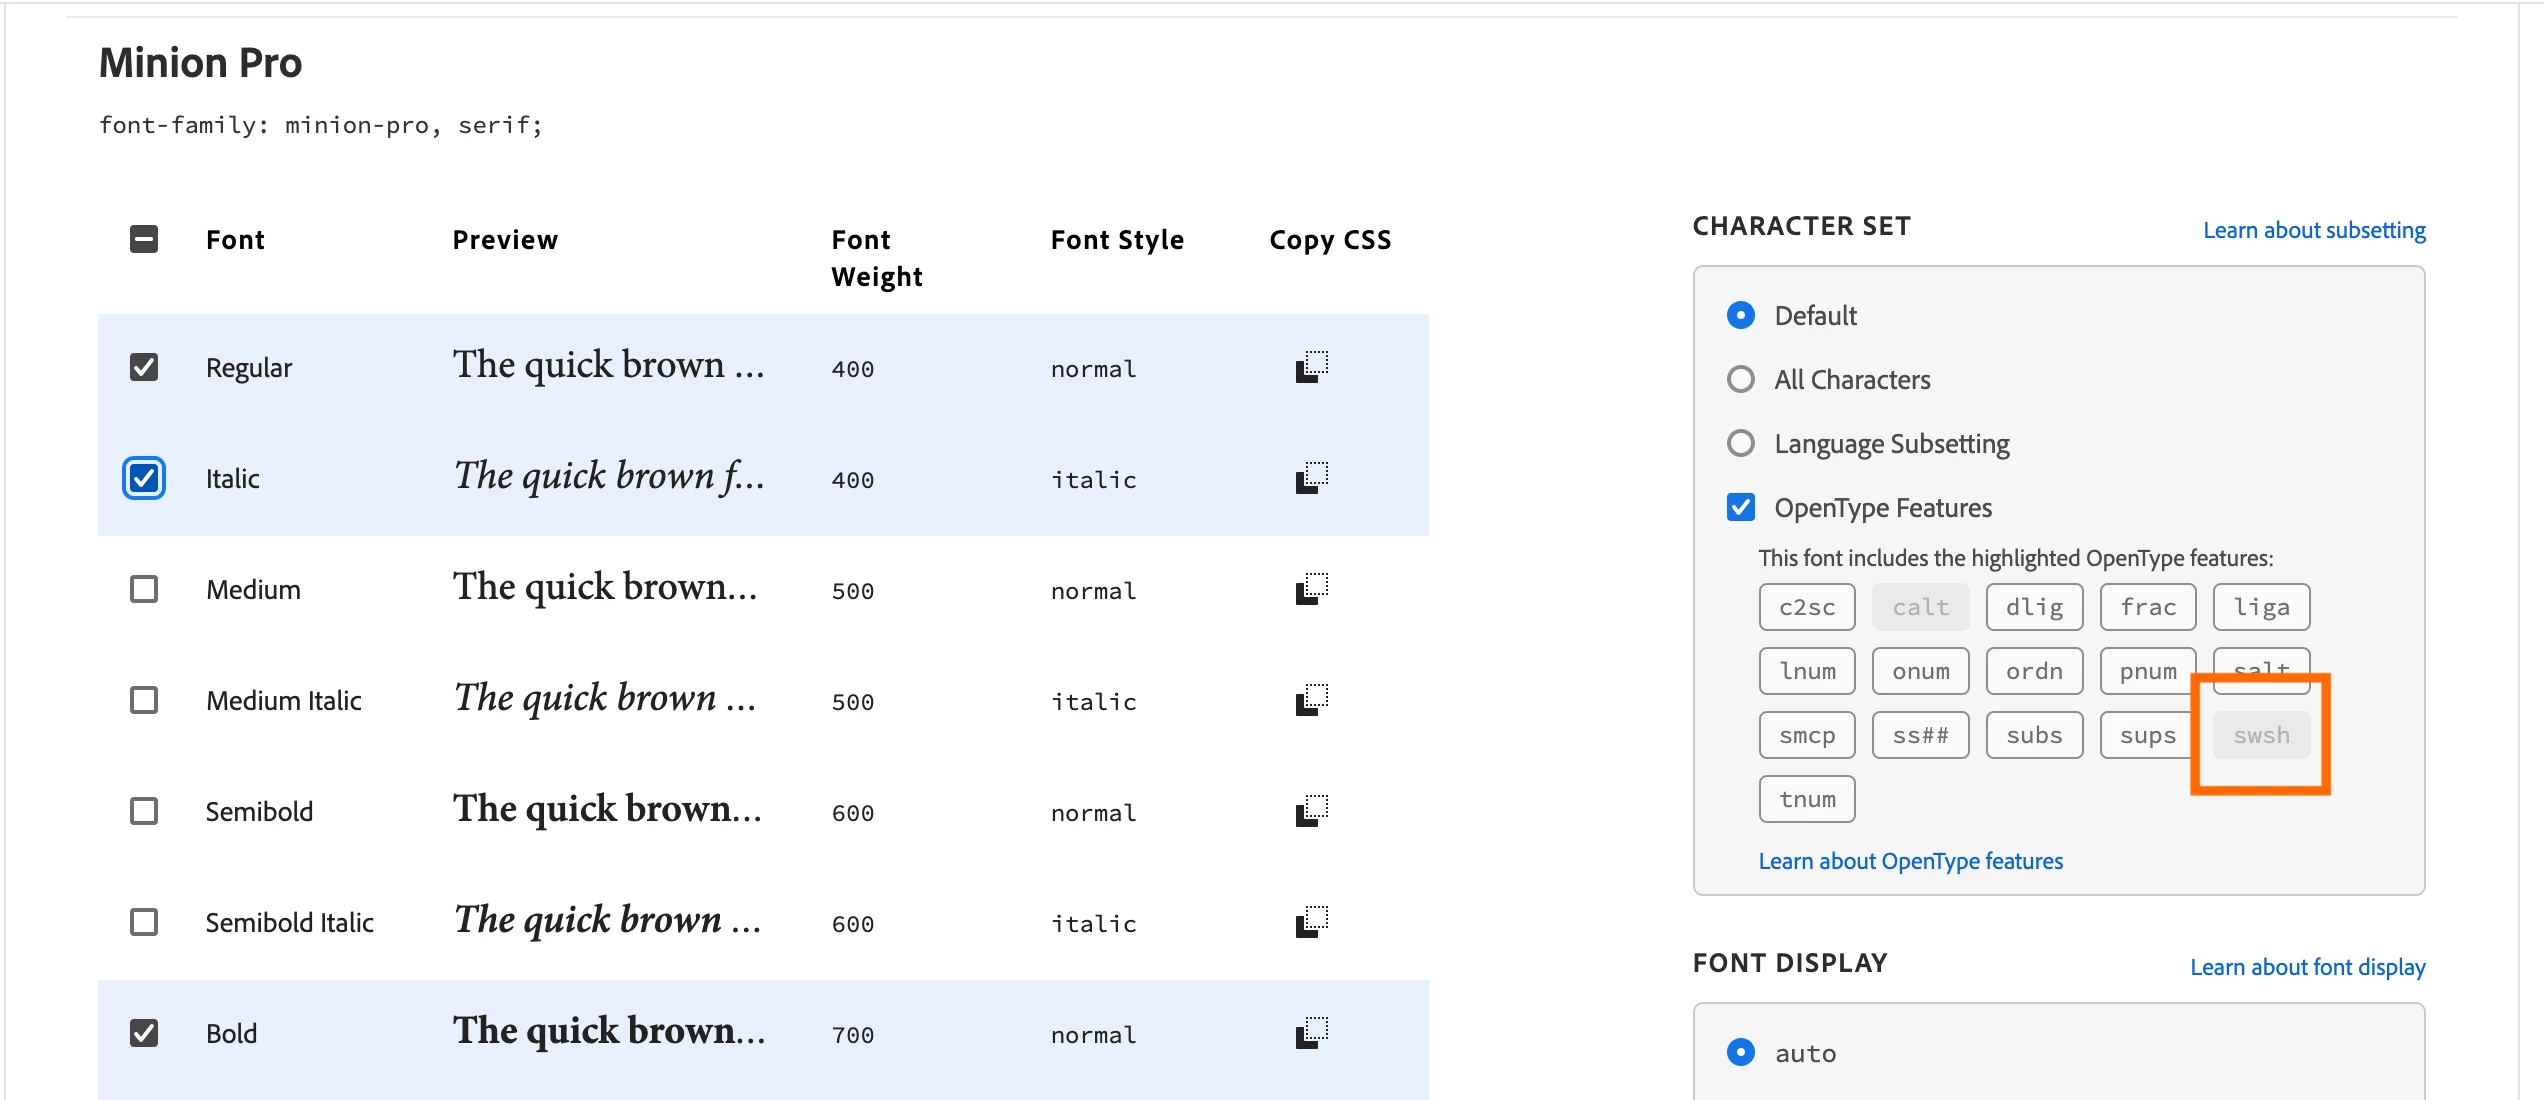The width and height of the screenshot is (2544, 1100).
Task: Click Copy CSS icon for Italic font
Action: pos(1311,478)
